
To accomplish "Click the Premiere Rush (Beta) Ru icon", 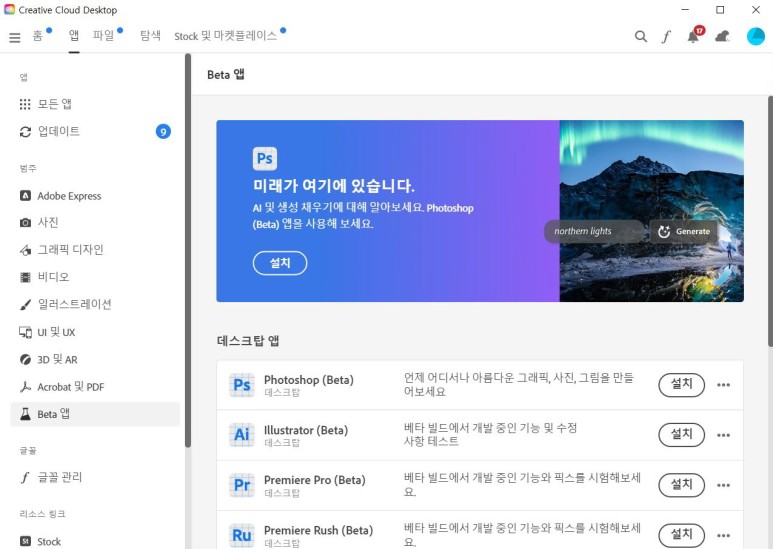I will pyautogui.click(x=242, y=535).
